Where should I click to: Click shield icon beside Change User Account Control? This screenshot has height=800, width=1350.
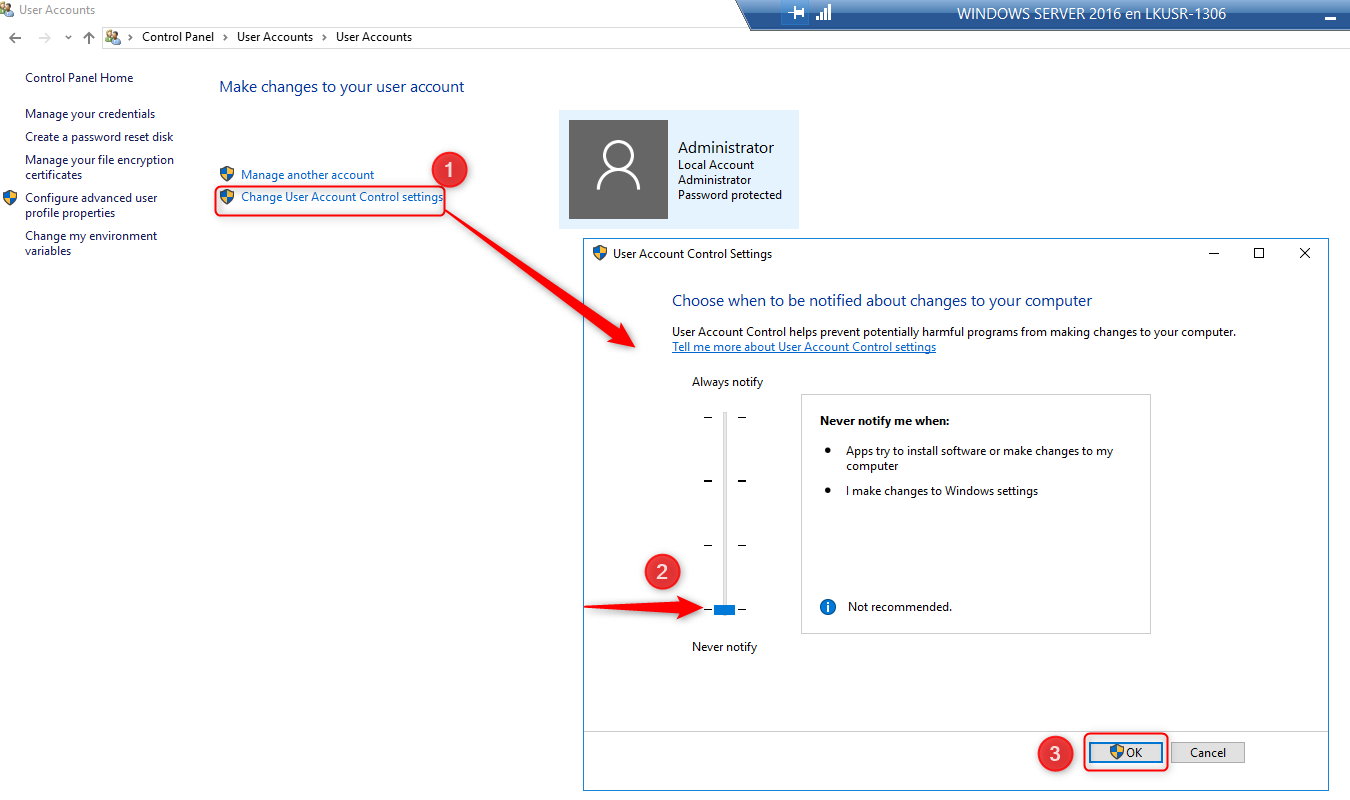[x=227, y=197]
